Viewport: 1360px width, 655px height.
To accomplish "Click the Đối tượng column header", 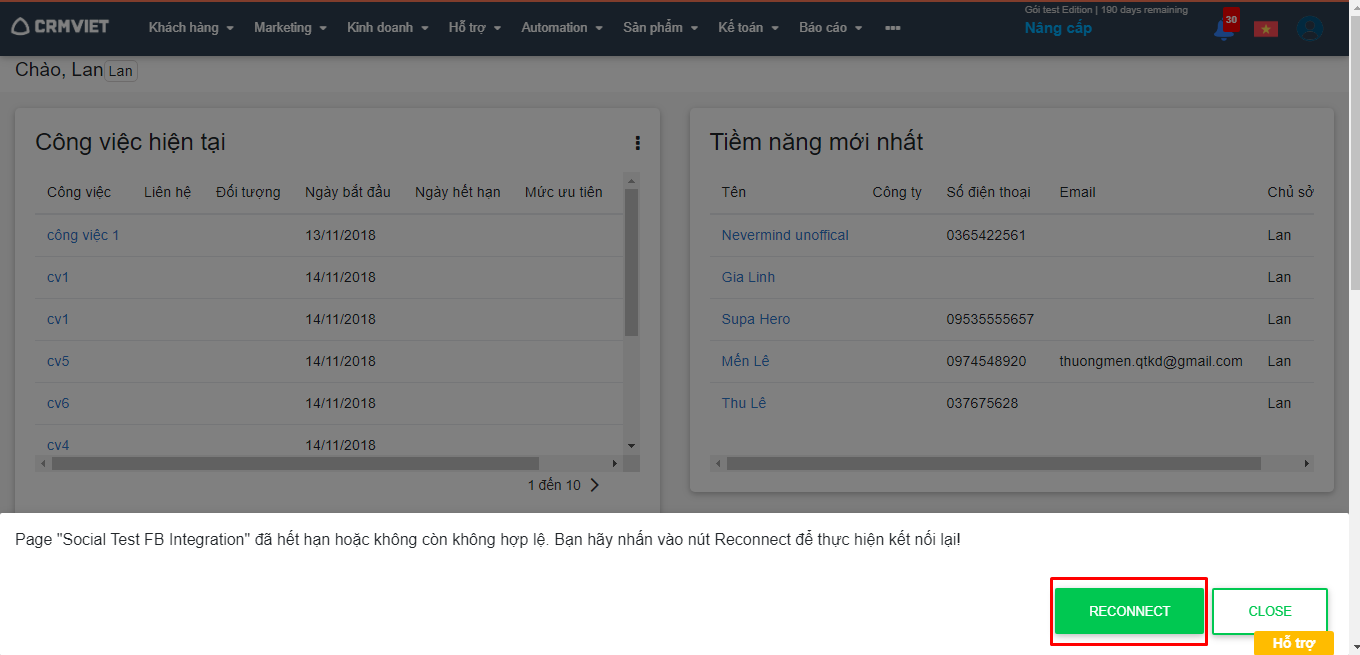I will [x=248, y=192].
